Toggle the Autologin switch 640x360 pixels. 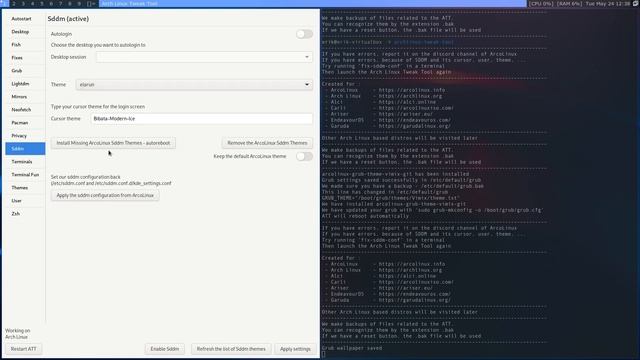click(x=304, y=34)
